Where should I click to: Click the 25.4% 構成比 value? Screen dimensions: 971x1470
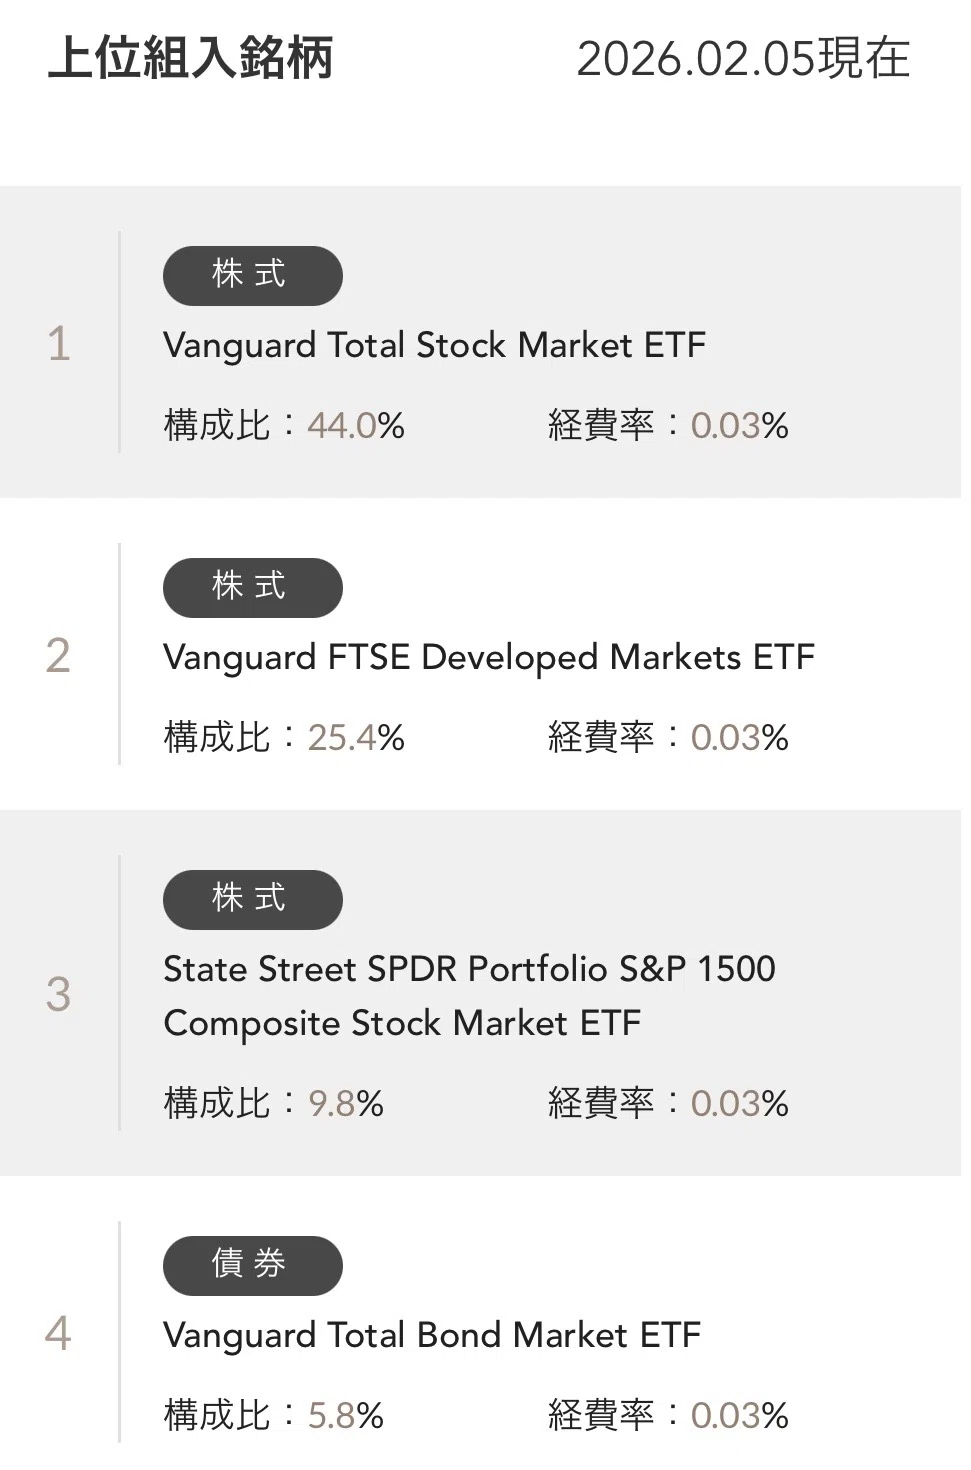click(x=356, y=737)
